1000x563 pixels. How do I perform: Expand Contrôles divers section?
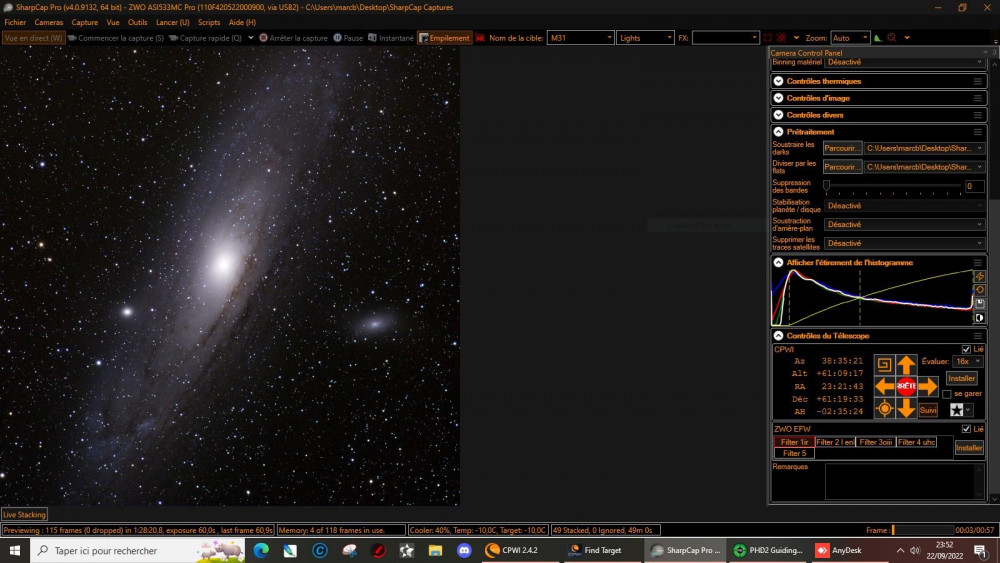(779, 115)
